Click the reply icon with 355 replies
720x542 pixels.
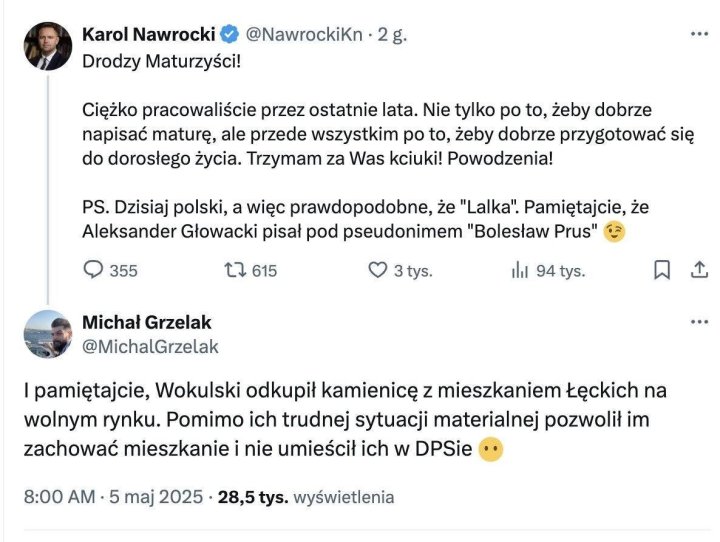click(x=93, y=270)
